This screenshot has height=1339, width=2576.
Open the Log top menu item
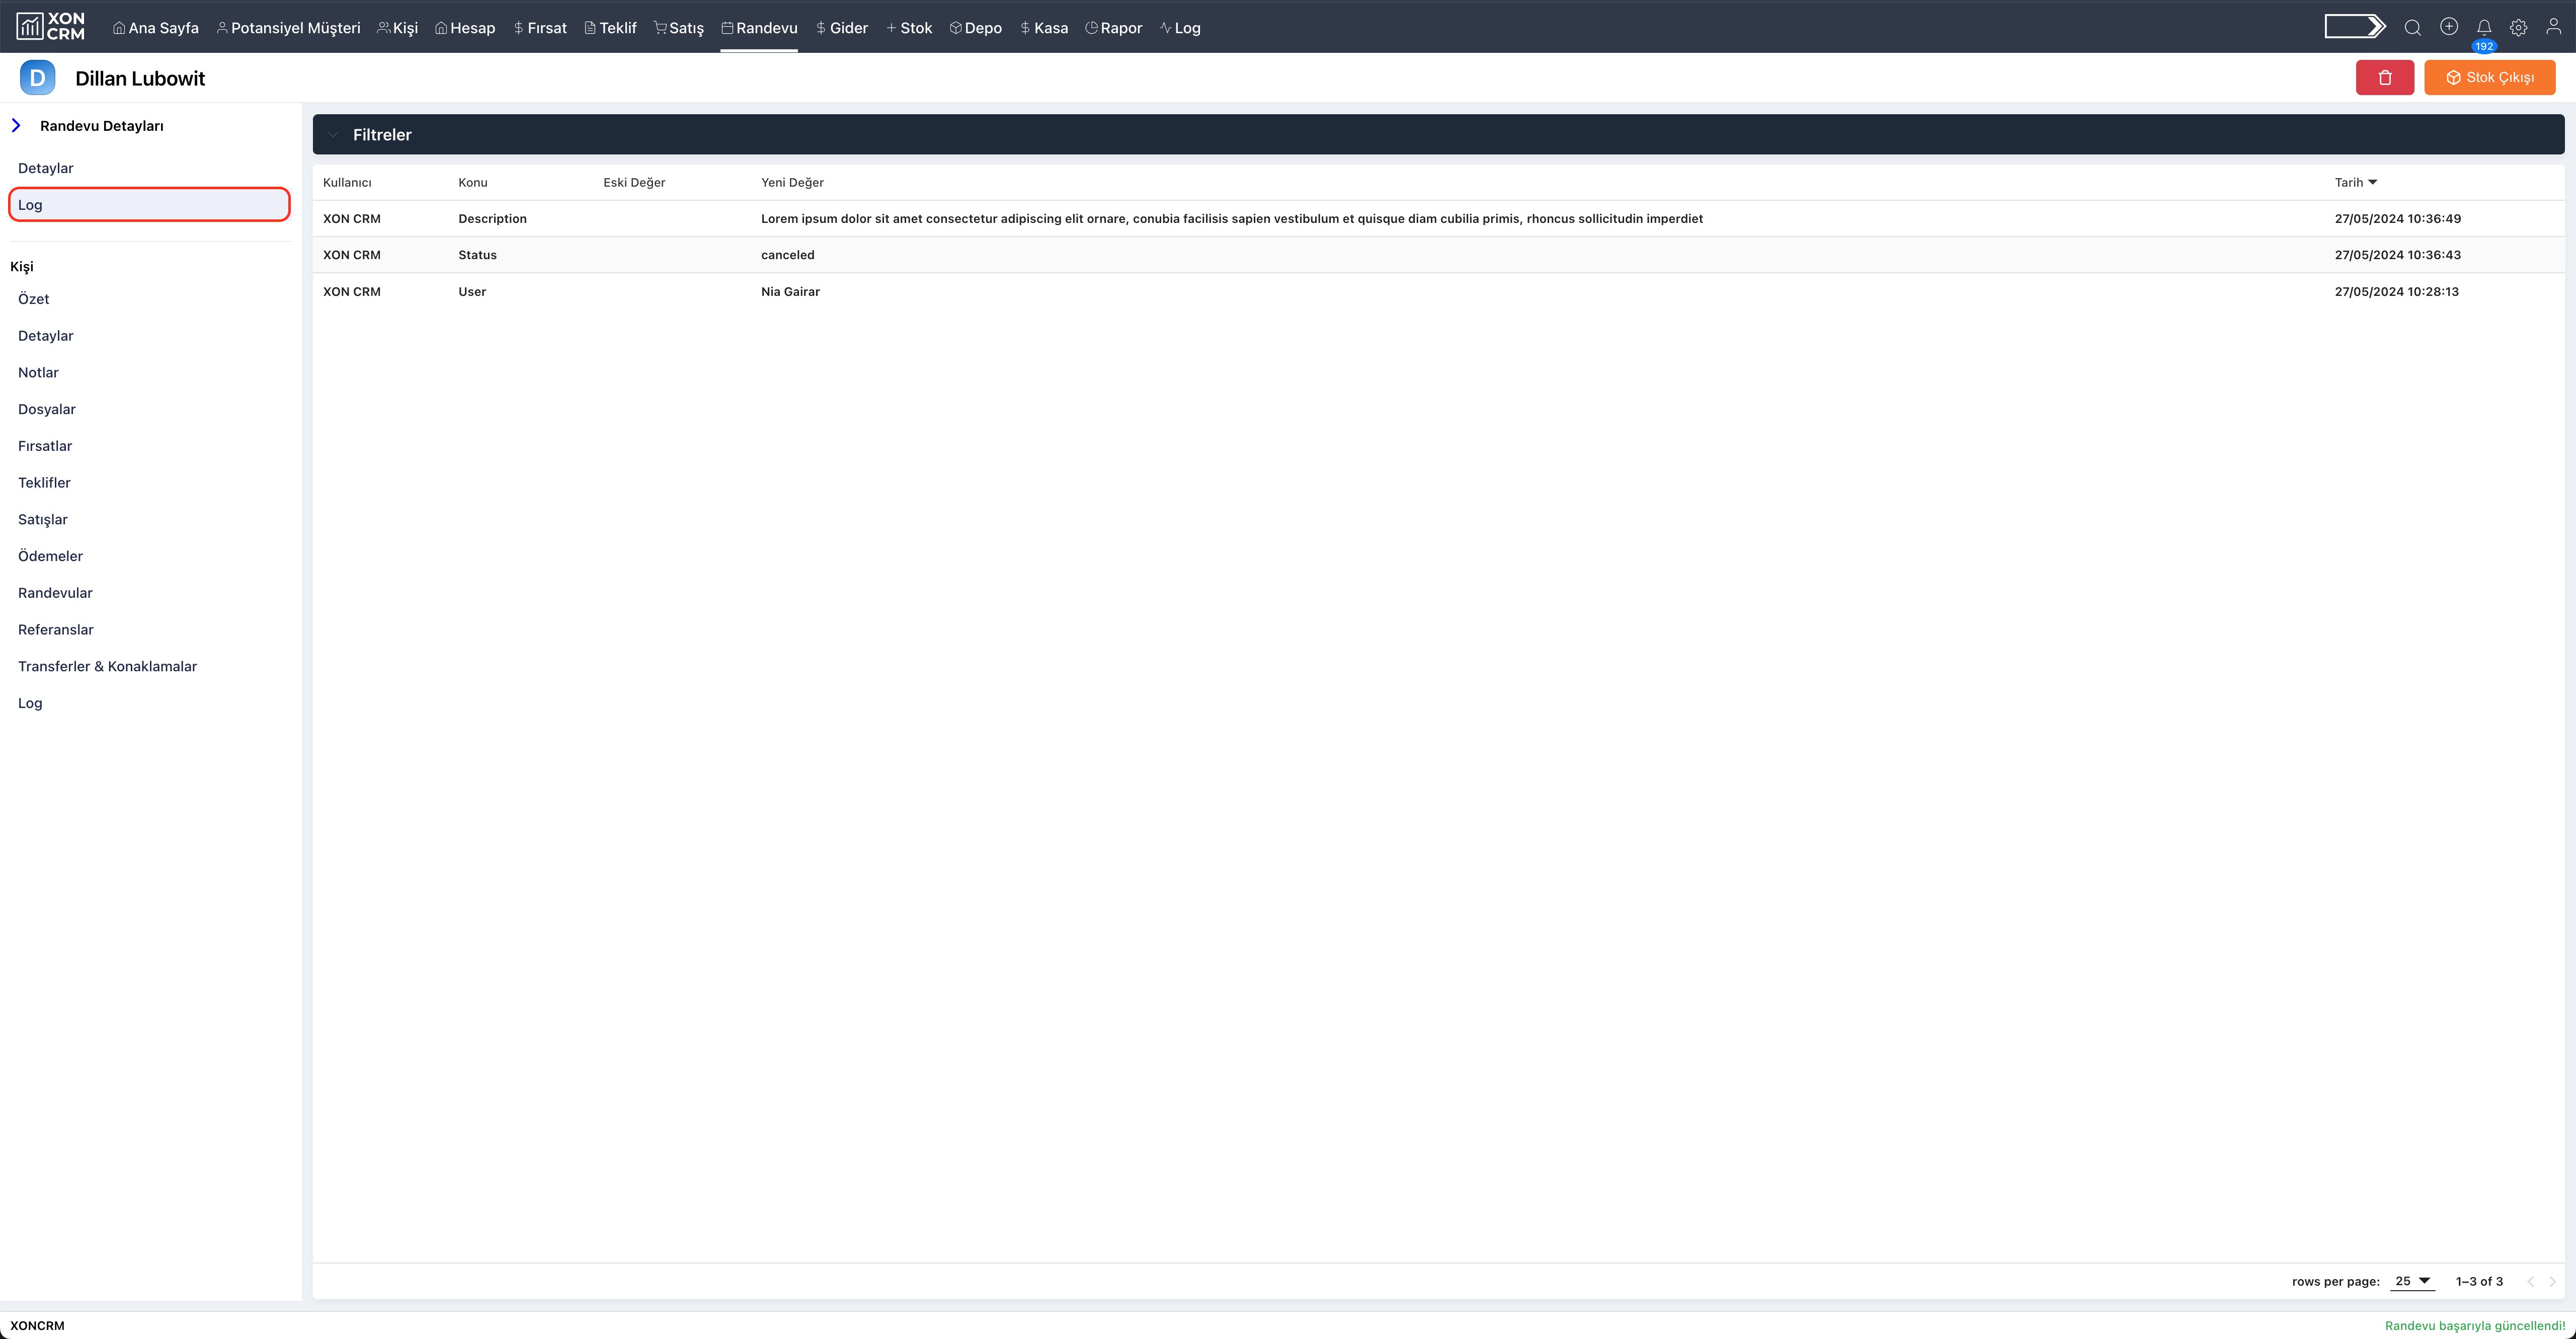1180,28
